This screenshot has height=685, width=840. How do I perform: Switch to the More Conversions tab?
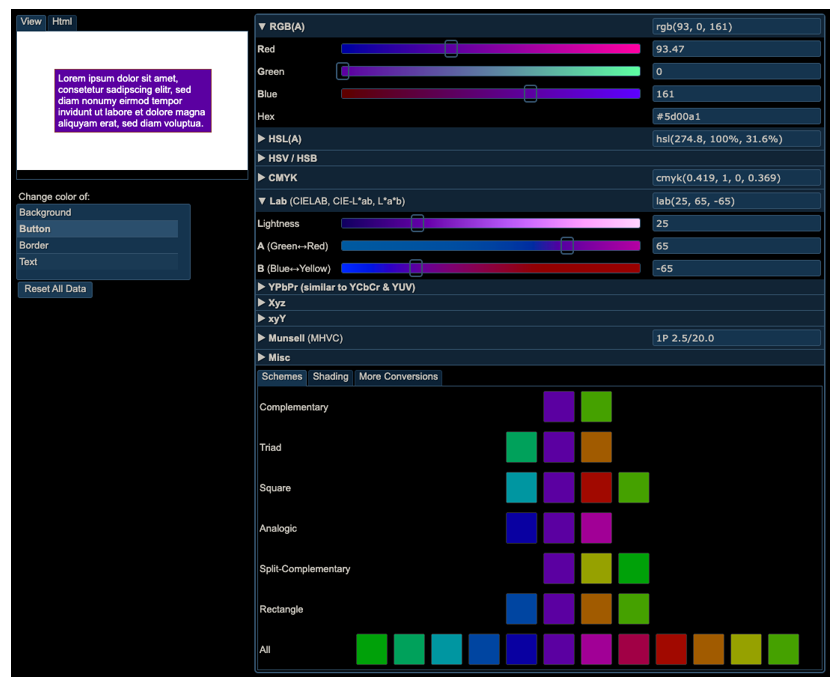coord(398,377)
